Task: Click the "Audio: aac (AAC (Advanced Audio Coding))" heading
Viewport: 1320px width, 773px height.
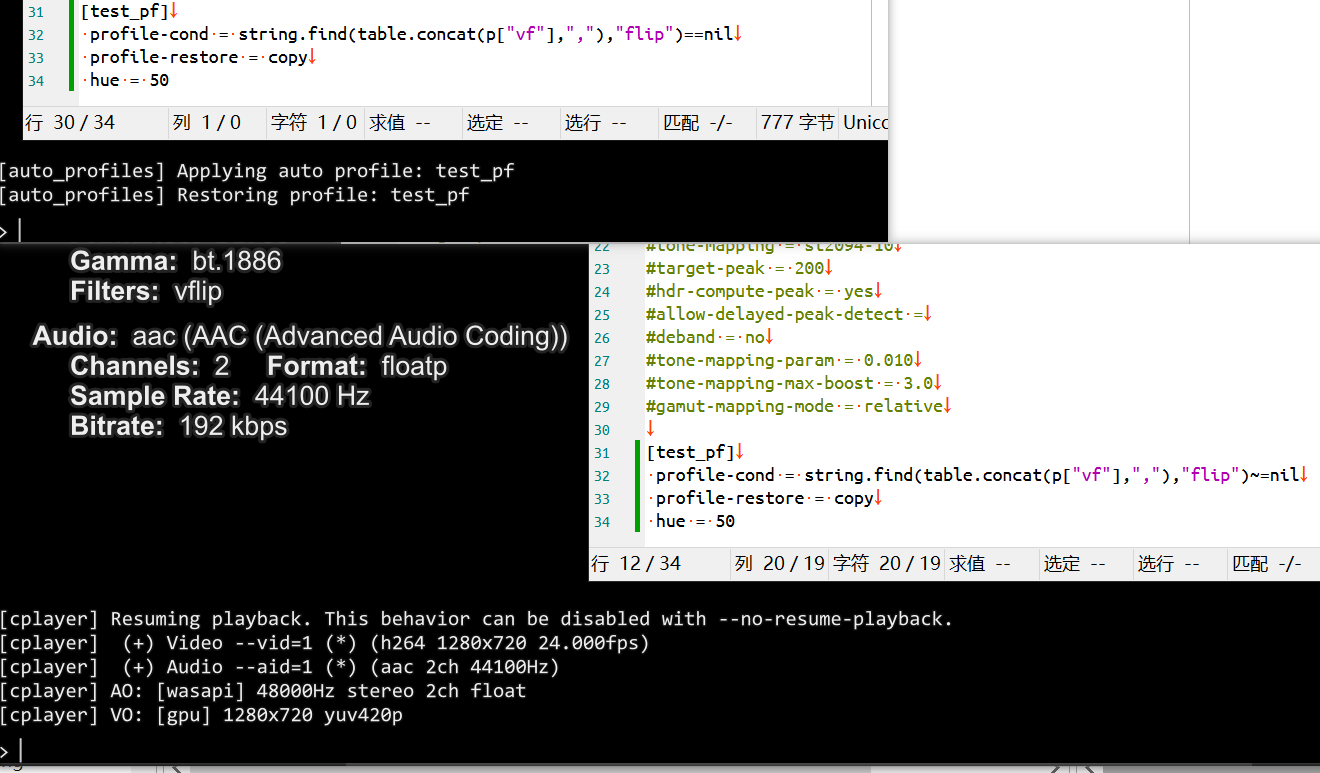Action: 300,336
